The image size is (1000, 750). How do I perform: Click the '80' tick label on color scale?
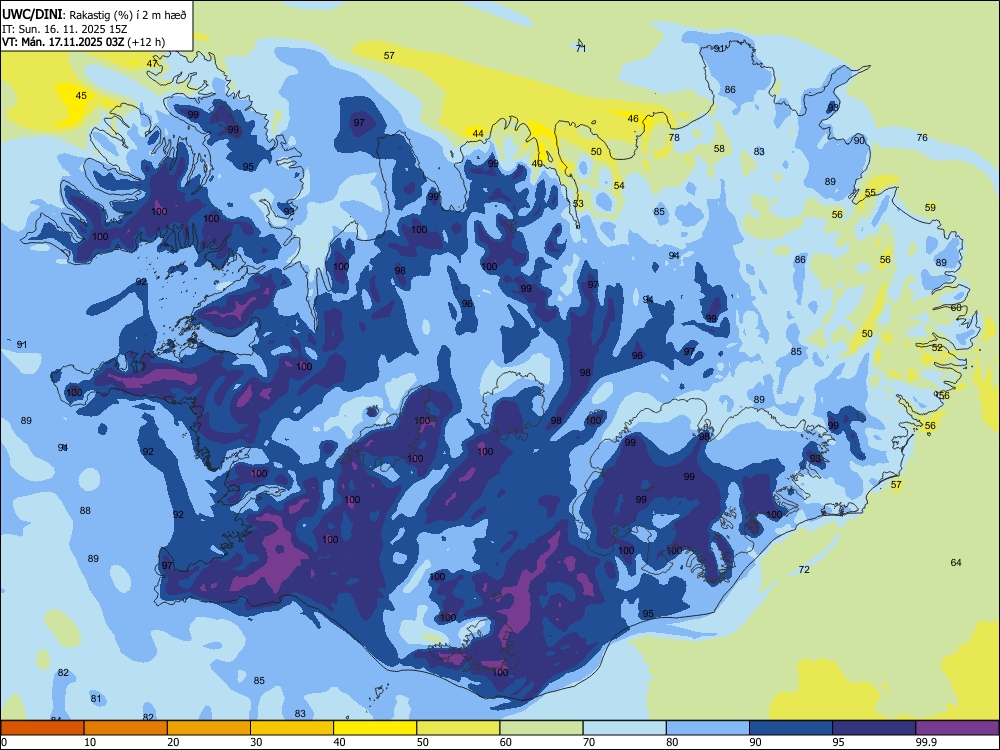point(672,742)
